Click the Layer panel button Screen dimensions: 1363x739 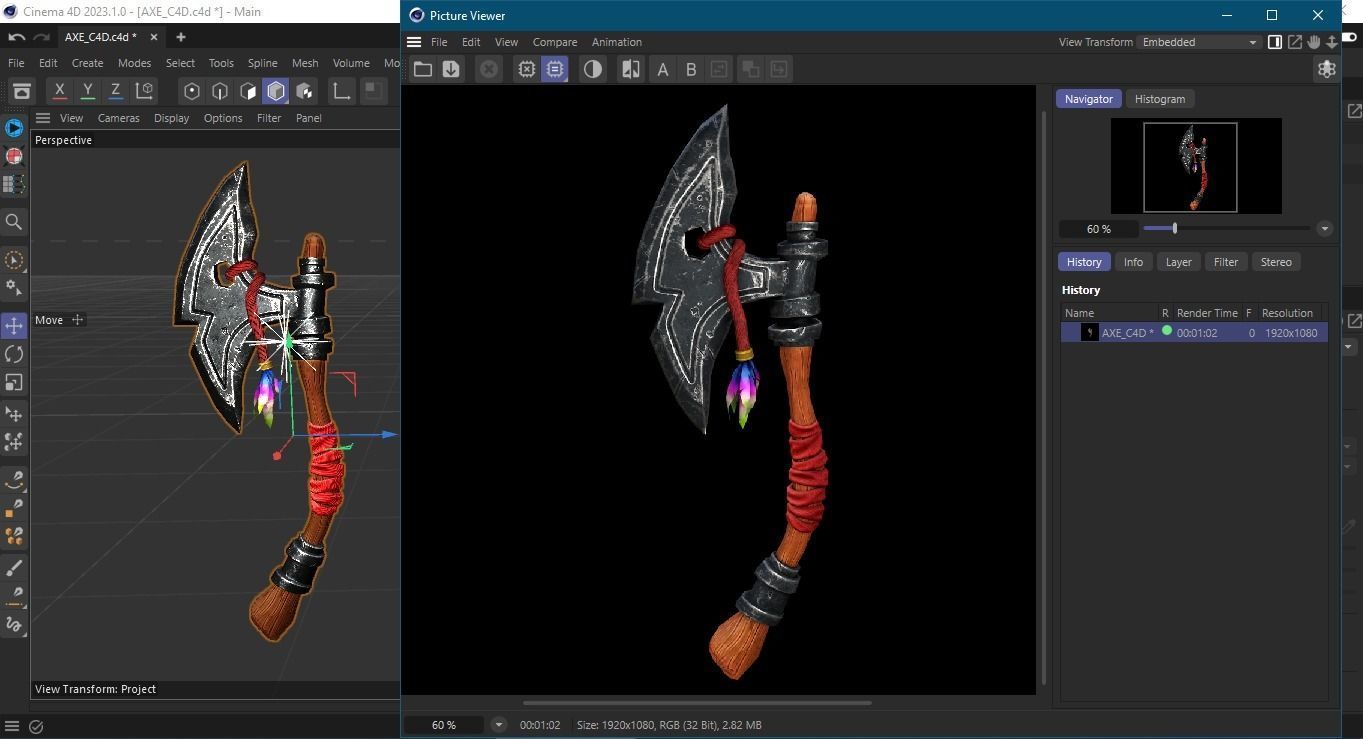coord(1178,261)
